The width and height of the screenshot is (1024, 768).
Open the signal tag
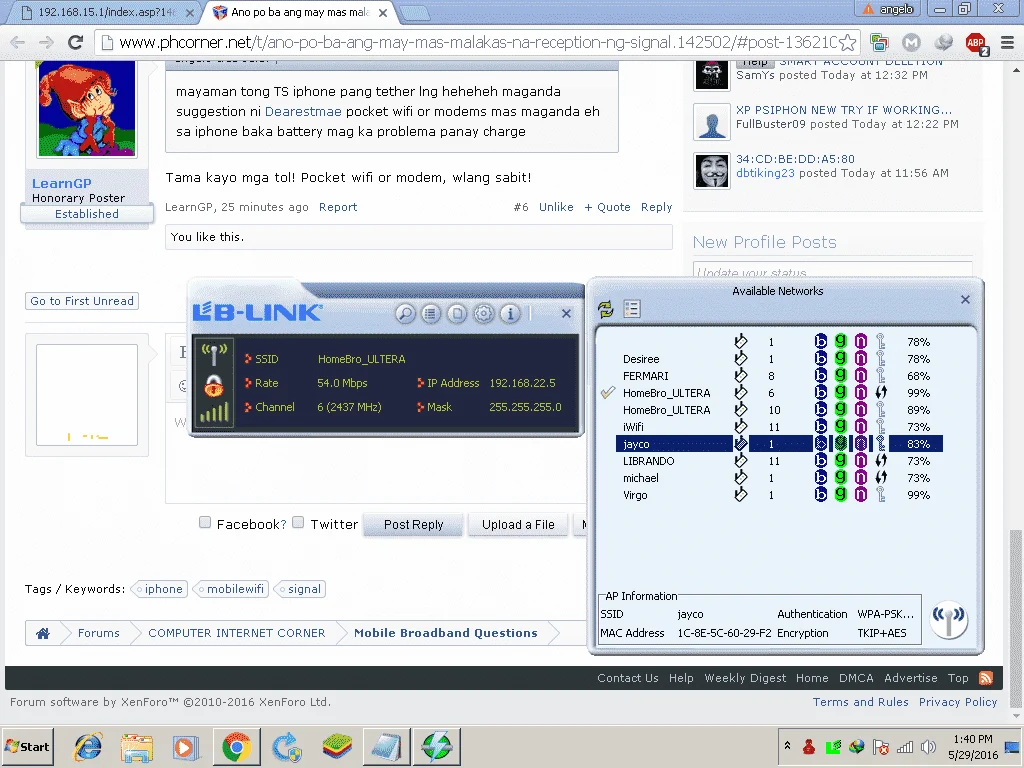(x=300, y=589)
